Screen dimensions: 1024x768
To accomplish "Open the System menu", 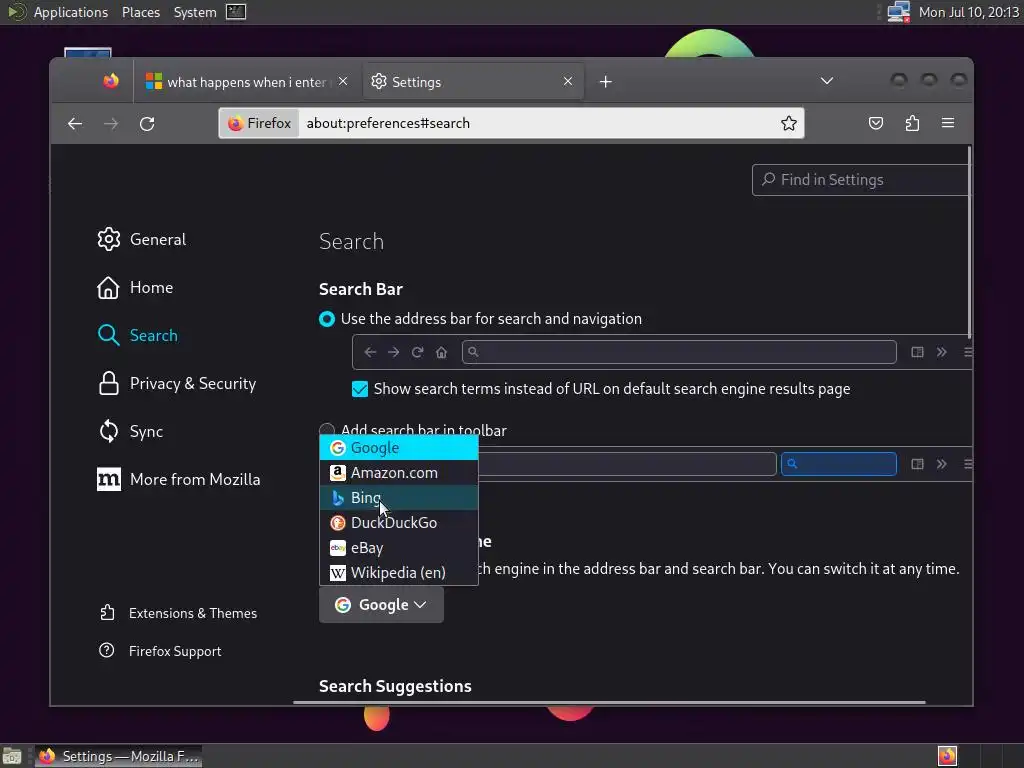I will tap(195, 12).
